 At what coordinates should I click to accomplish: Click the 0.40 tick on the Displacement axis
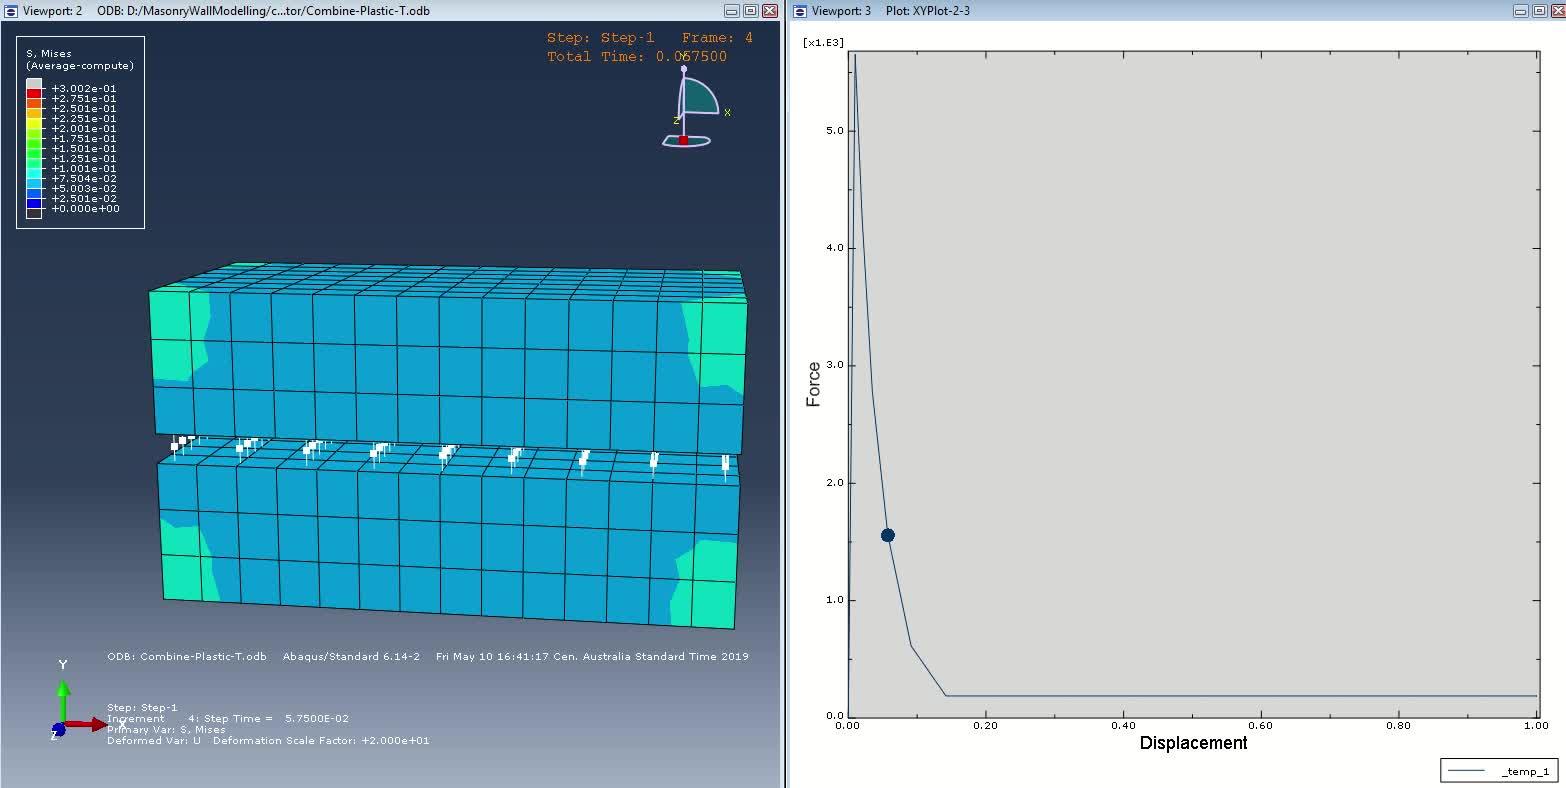tap(1123, 726)
